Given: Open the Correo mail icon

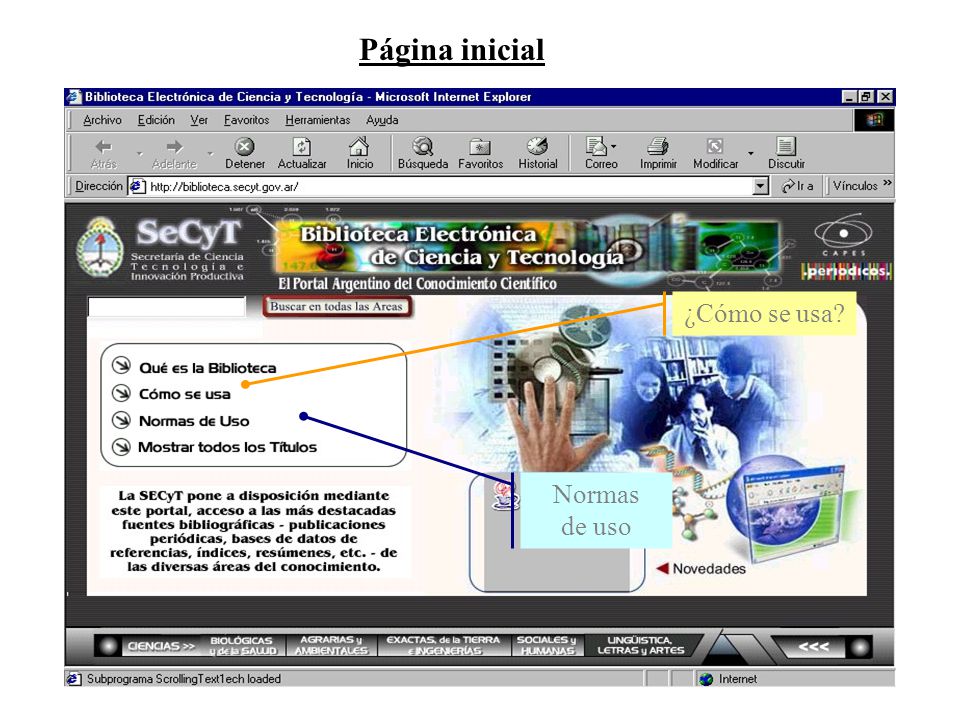Looking at the screenshot, I should click(597, 146).
